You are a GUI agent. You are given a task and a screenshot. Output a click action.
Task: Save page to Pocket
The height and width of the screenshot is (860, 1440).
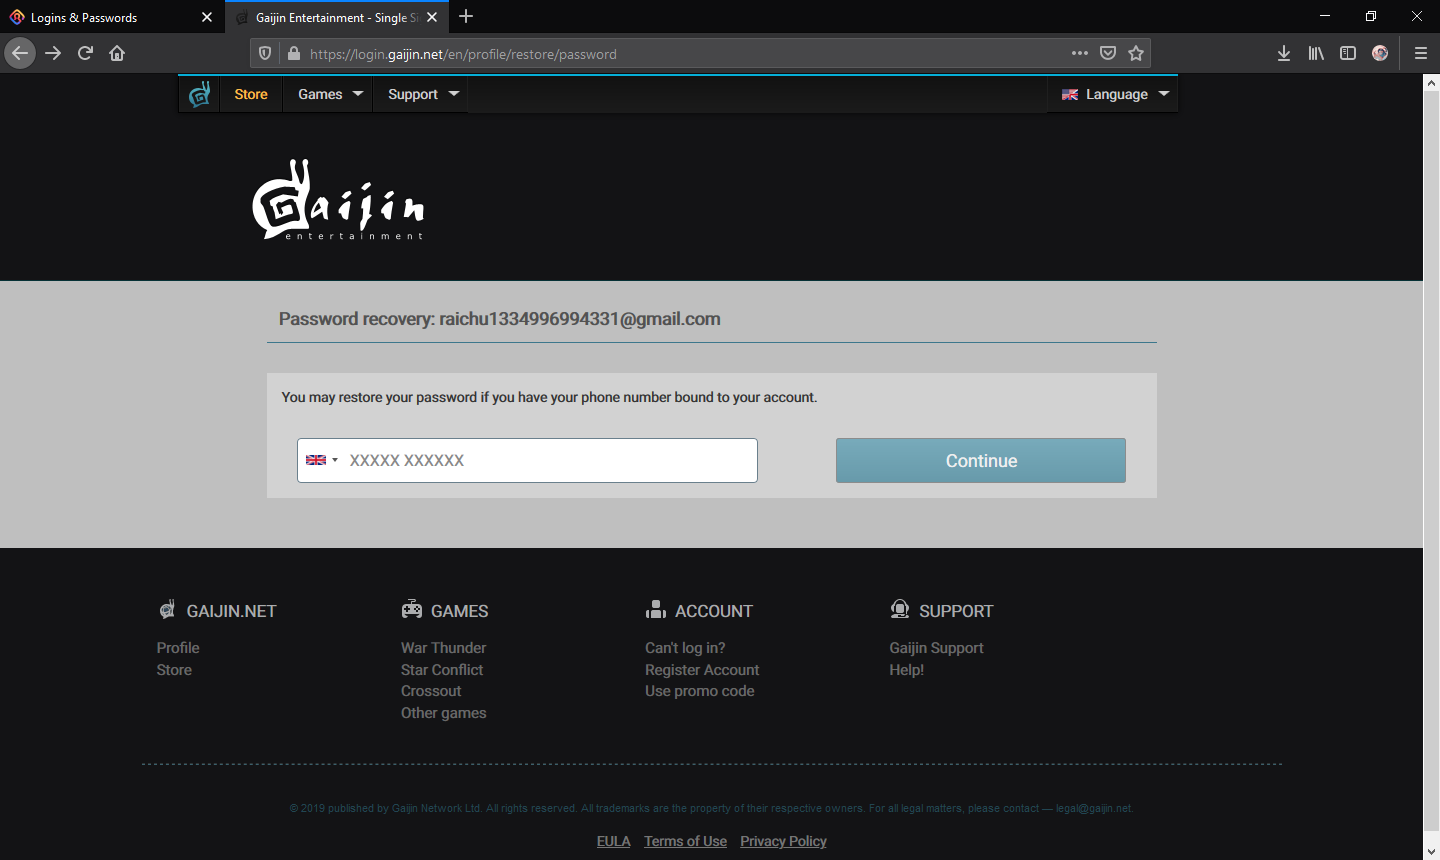[1108, 53]
